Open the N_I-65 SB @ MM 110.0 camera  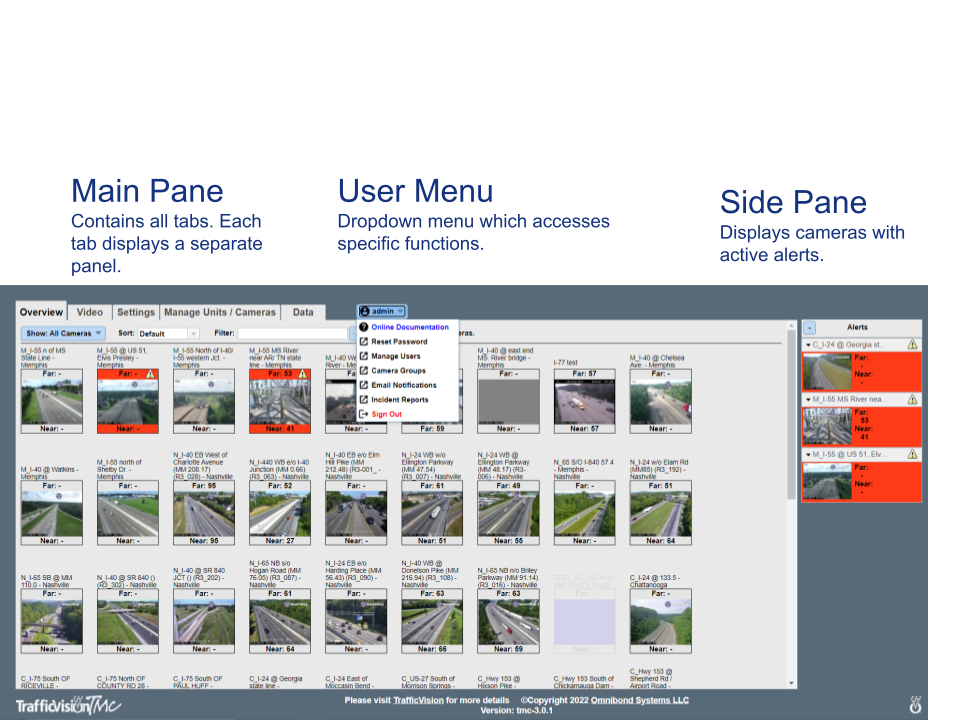pos(51,621)
